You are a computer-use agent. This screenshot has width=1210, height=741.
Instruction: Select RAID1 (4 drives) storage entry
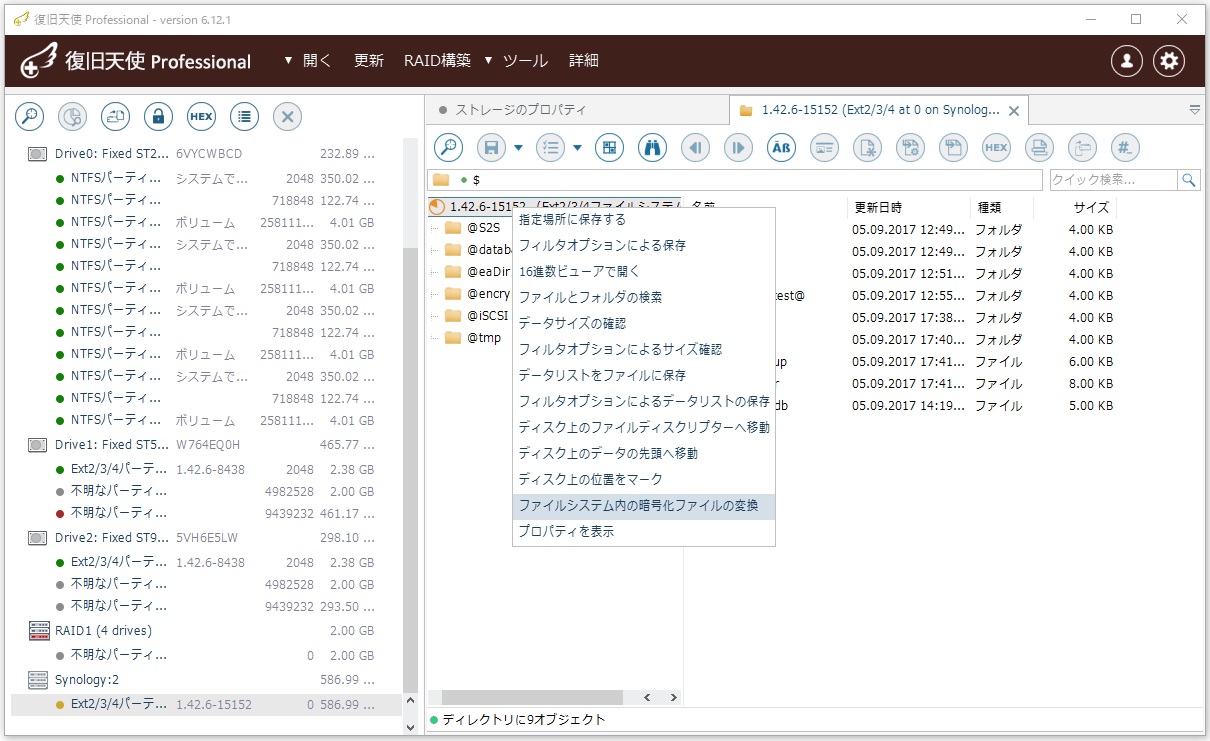[x=205, y=631]
